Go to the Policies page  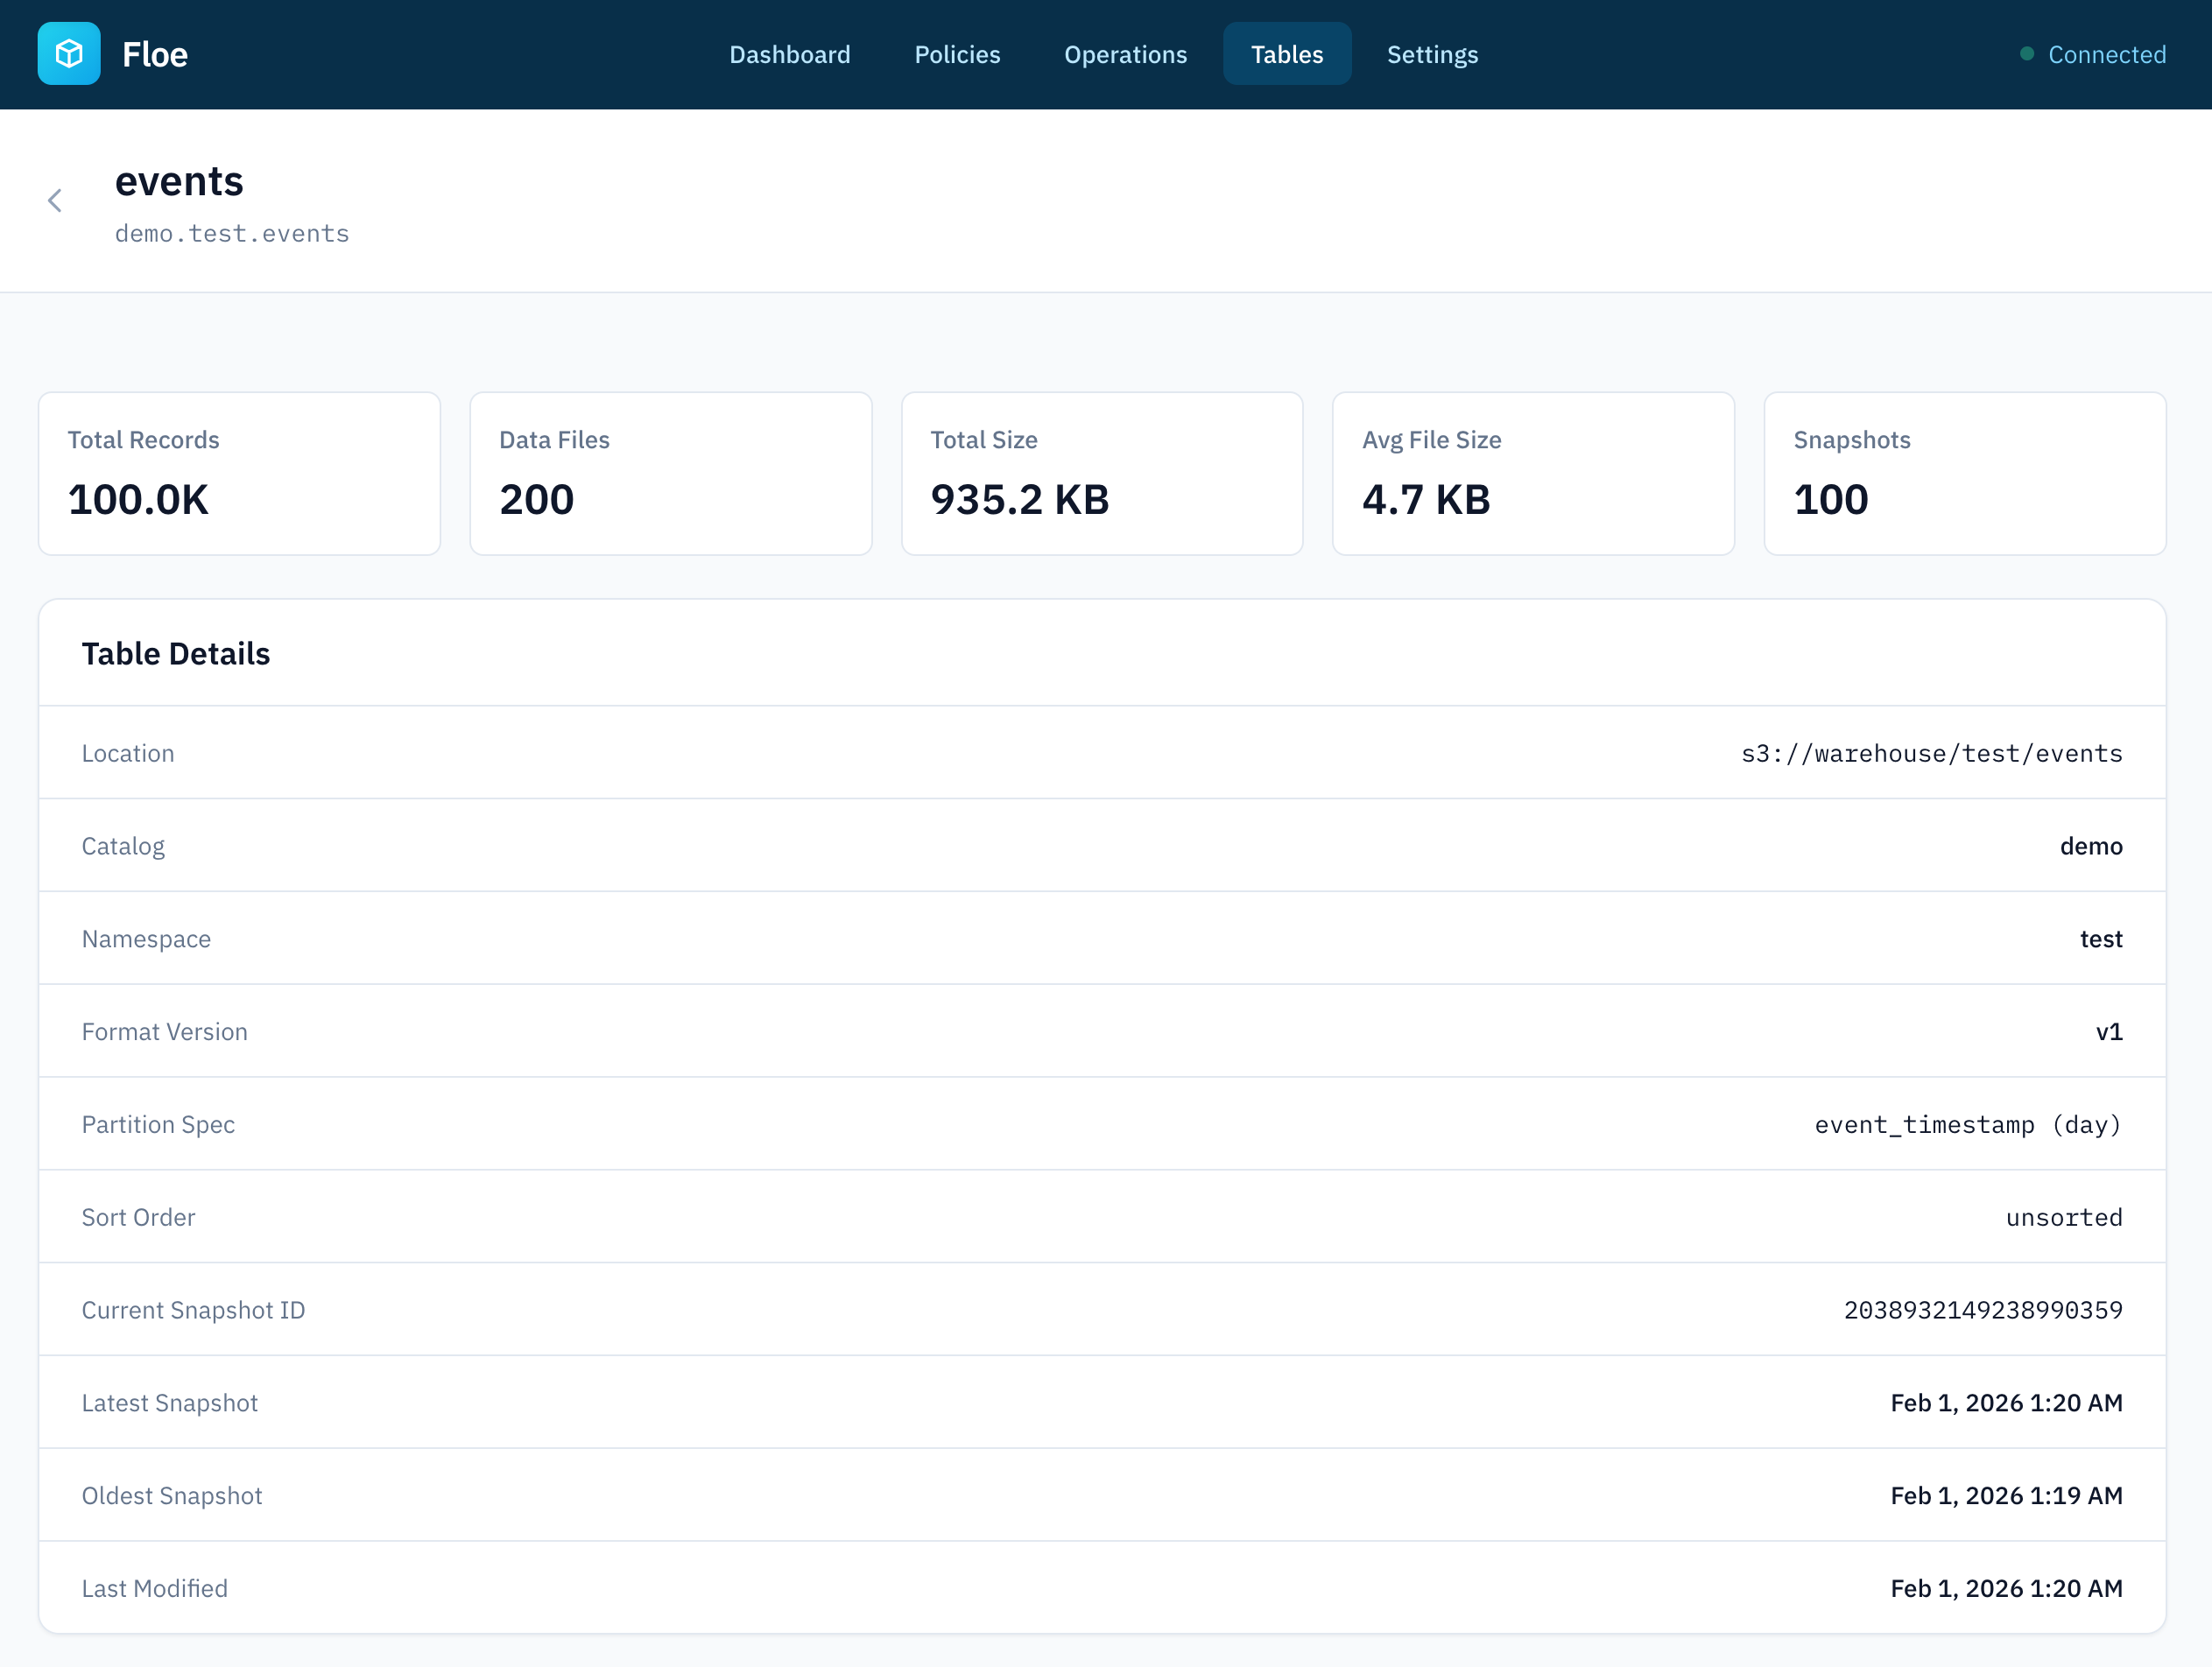pos(957,54)
